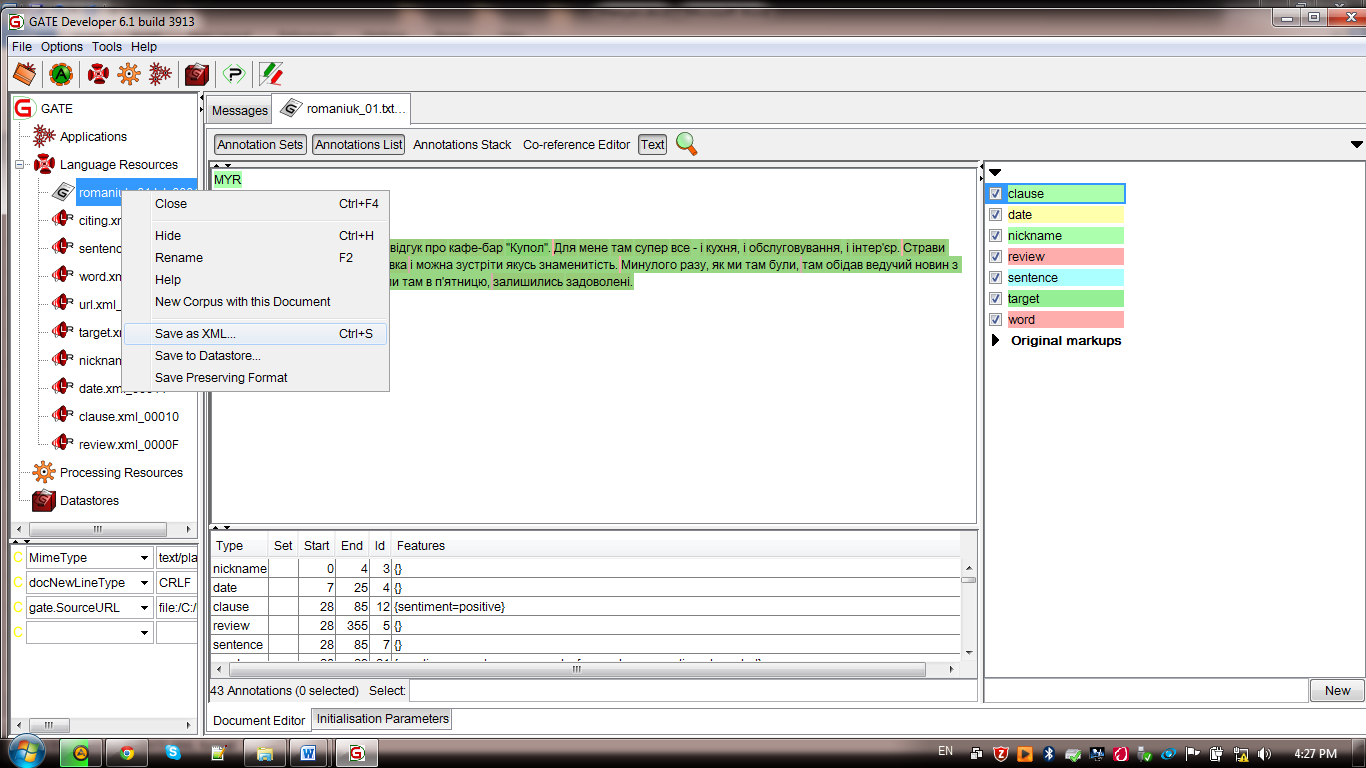Viewport: 1366px width, 768px height.
Task: Click the magnifier search icon in document toolbar
Action: pyautogui.click(x=686, y=144)
